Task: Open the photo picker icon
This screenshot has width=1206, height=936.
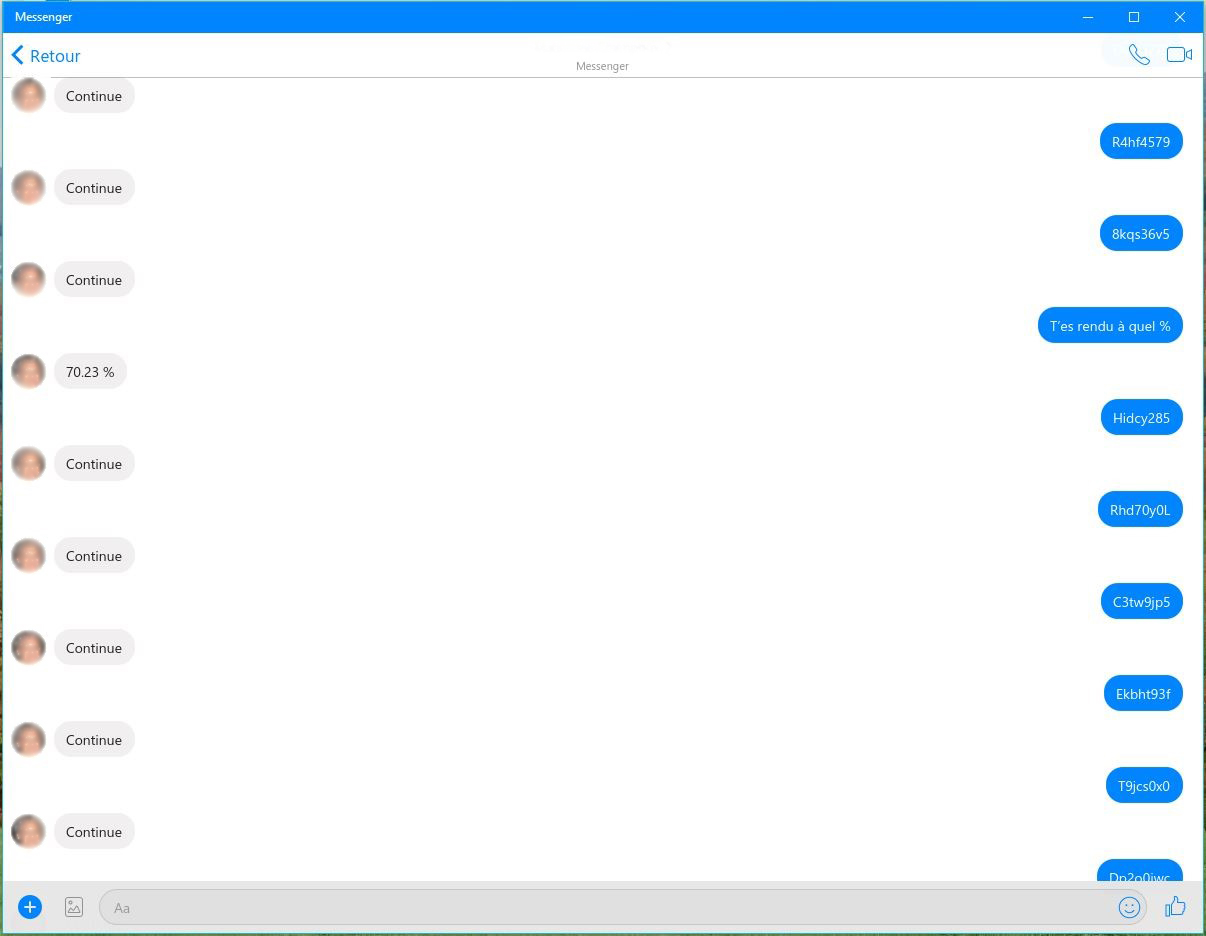Action: (x=74, y=907)
